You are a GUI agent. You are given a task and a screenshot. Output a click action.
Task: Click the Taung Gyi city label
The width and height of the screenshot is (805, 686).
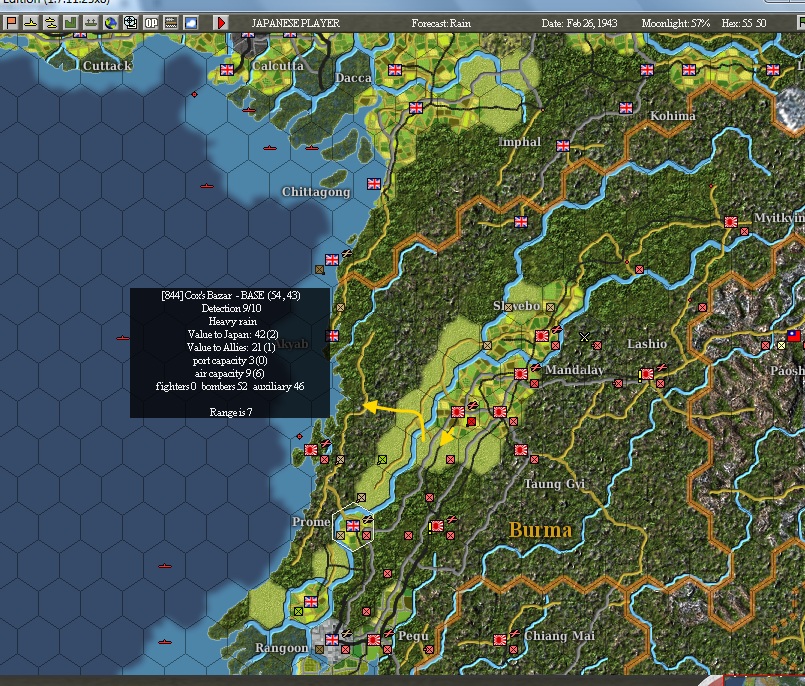tap(554, 484)
